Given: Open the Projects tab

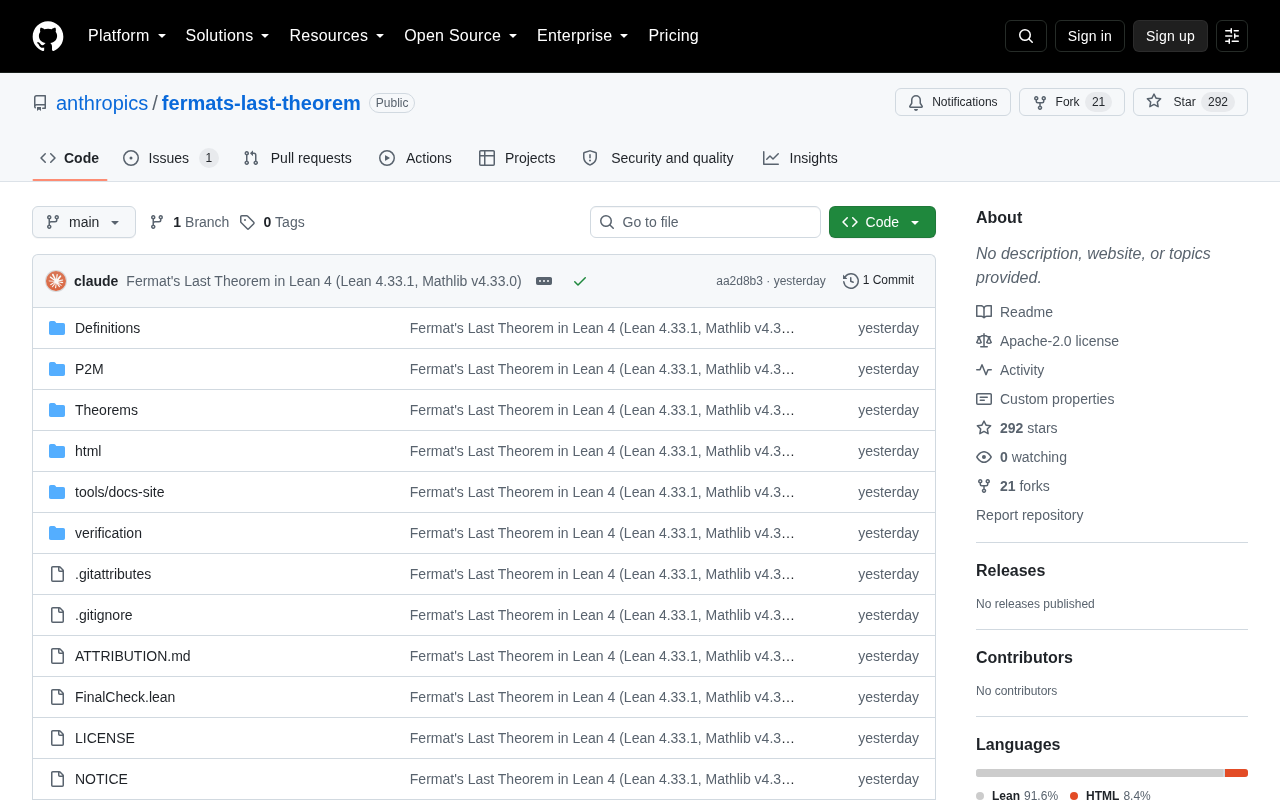Looking at the screenshot, I should click(x=517, y=158).
